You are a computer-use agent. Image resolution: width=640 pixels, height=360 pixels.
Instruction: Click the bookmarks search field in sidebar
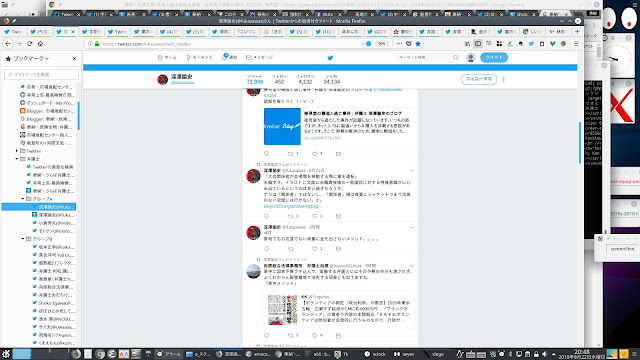[x=41, y=74]
